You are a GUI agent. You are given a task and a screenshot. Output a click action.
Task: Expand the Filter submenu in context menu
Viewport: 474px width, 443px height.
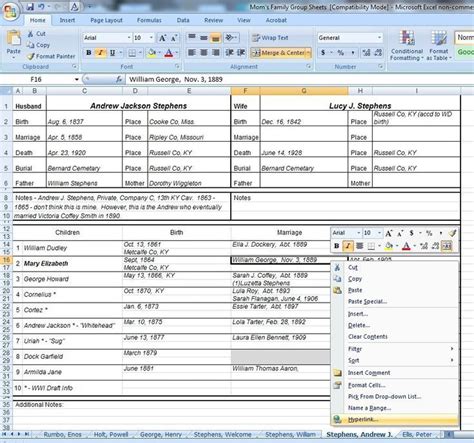coord(395,349)
